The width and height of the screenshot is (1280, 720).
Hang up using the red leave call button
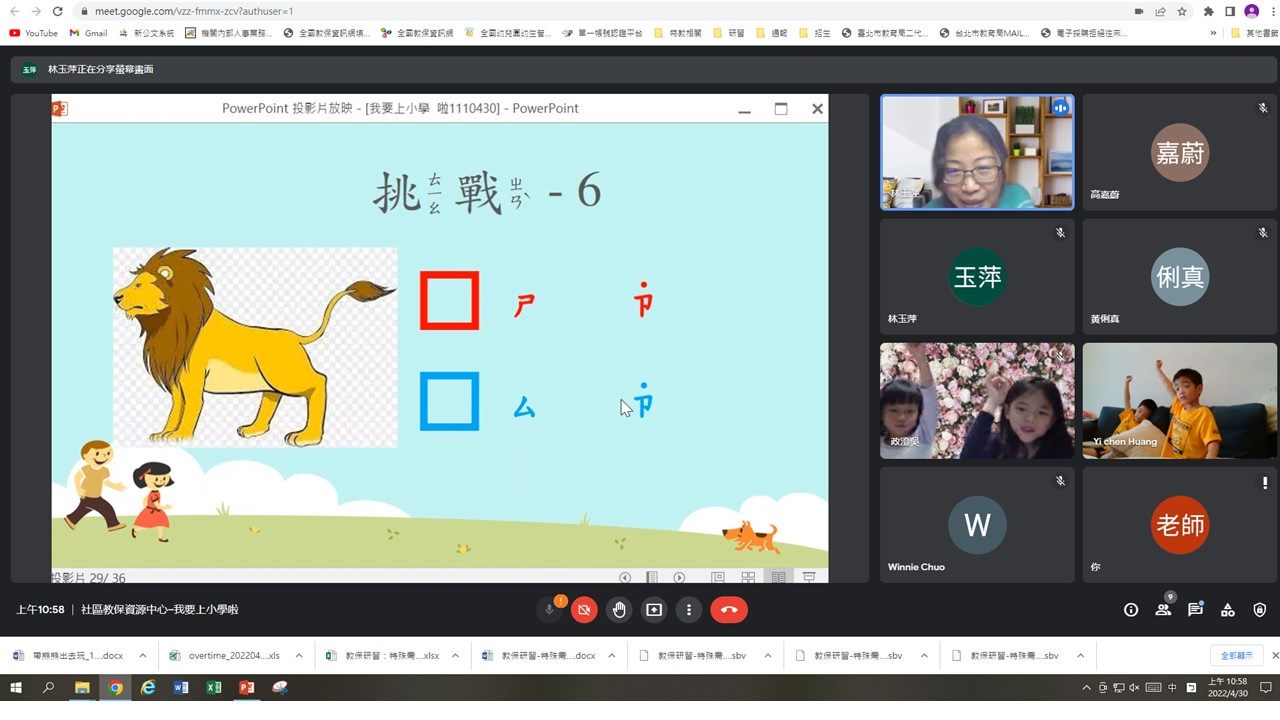pyautogui.click(x=728, y=610)
